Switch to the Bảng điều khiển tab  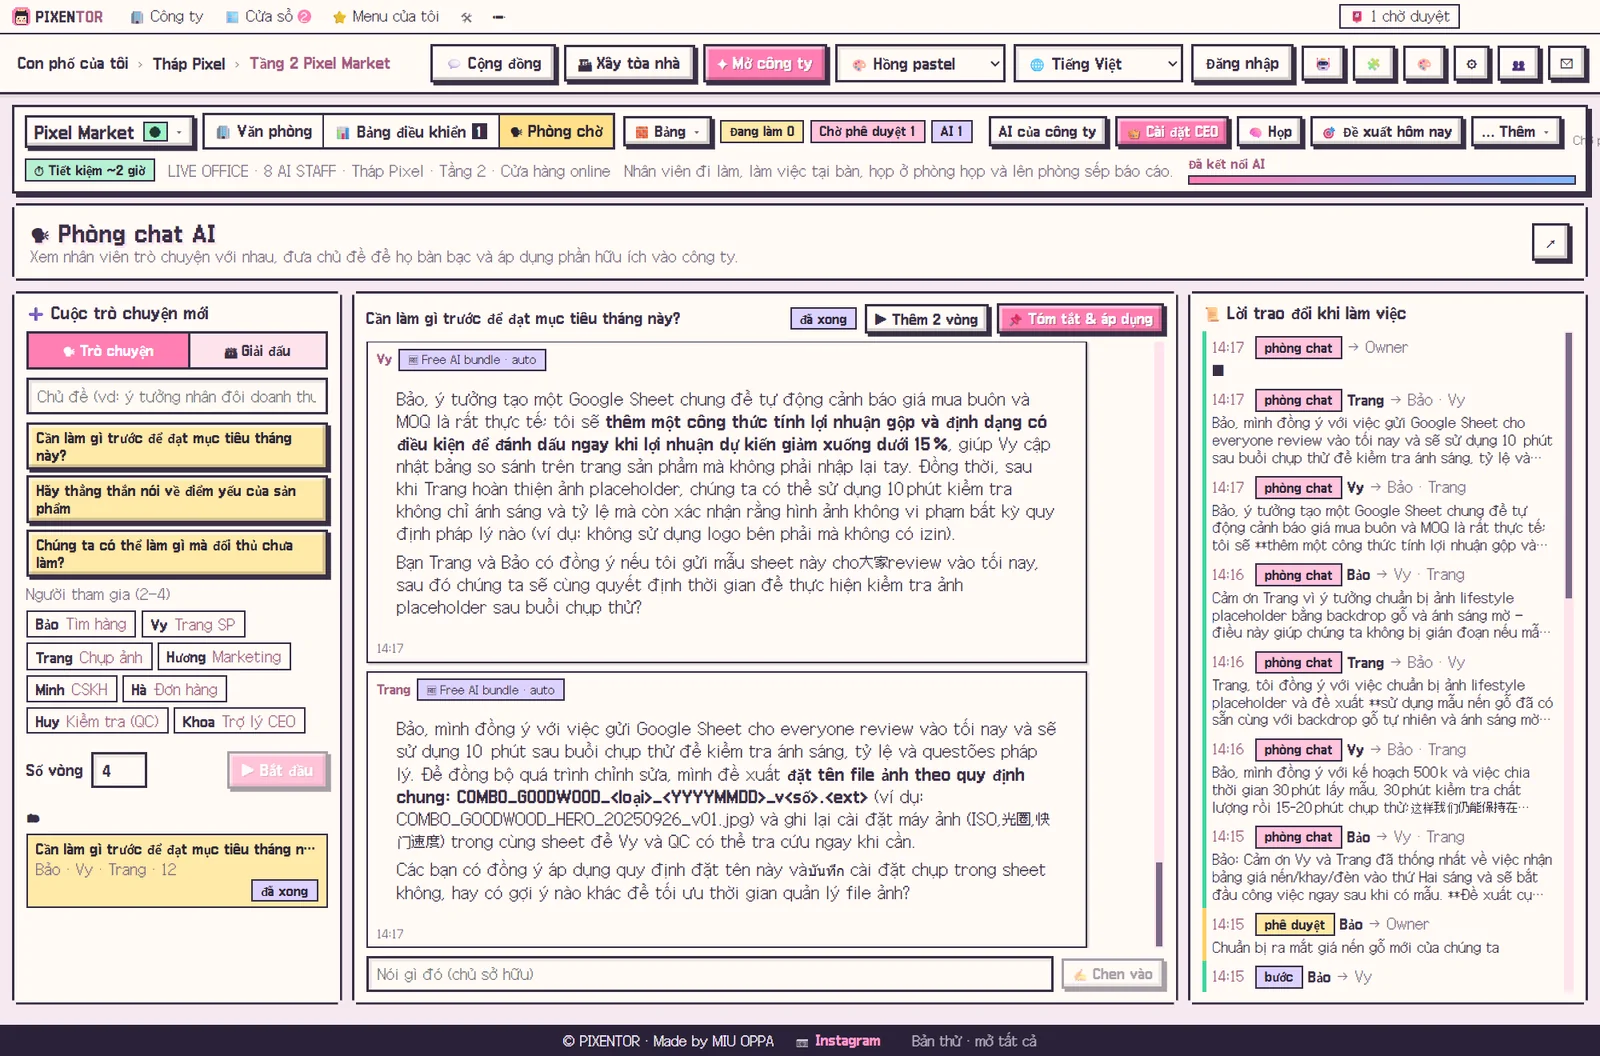[x=411, y=132]
